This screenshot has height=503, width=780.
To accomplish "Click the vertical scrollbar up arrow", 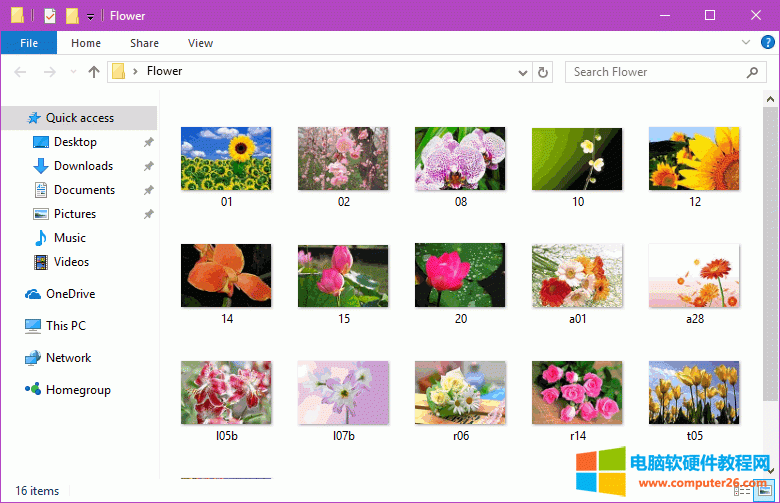I will tap(770, 99).
